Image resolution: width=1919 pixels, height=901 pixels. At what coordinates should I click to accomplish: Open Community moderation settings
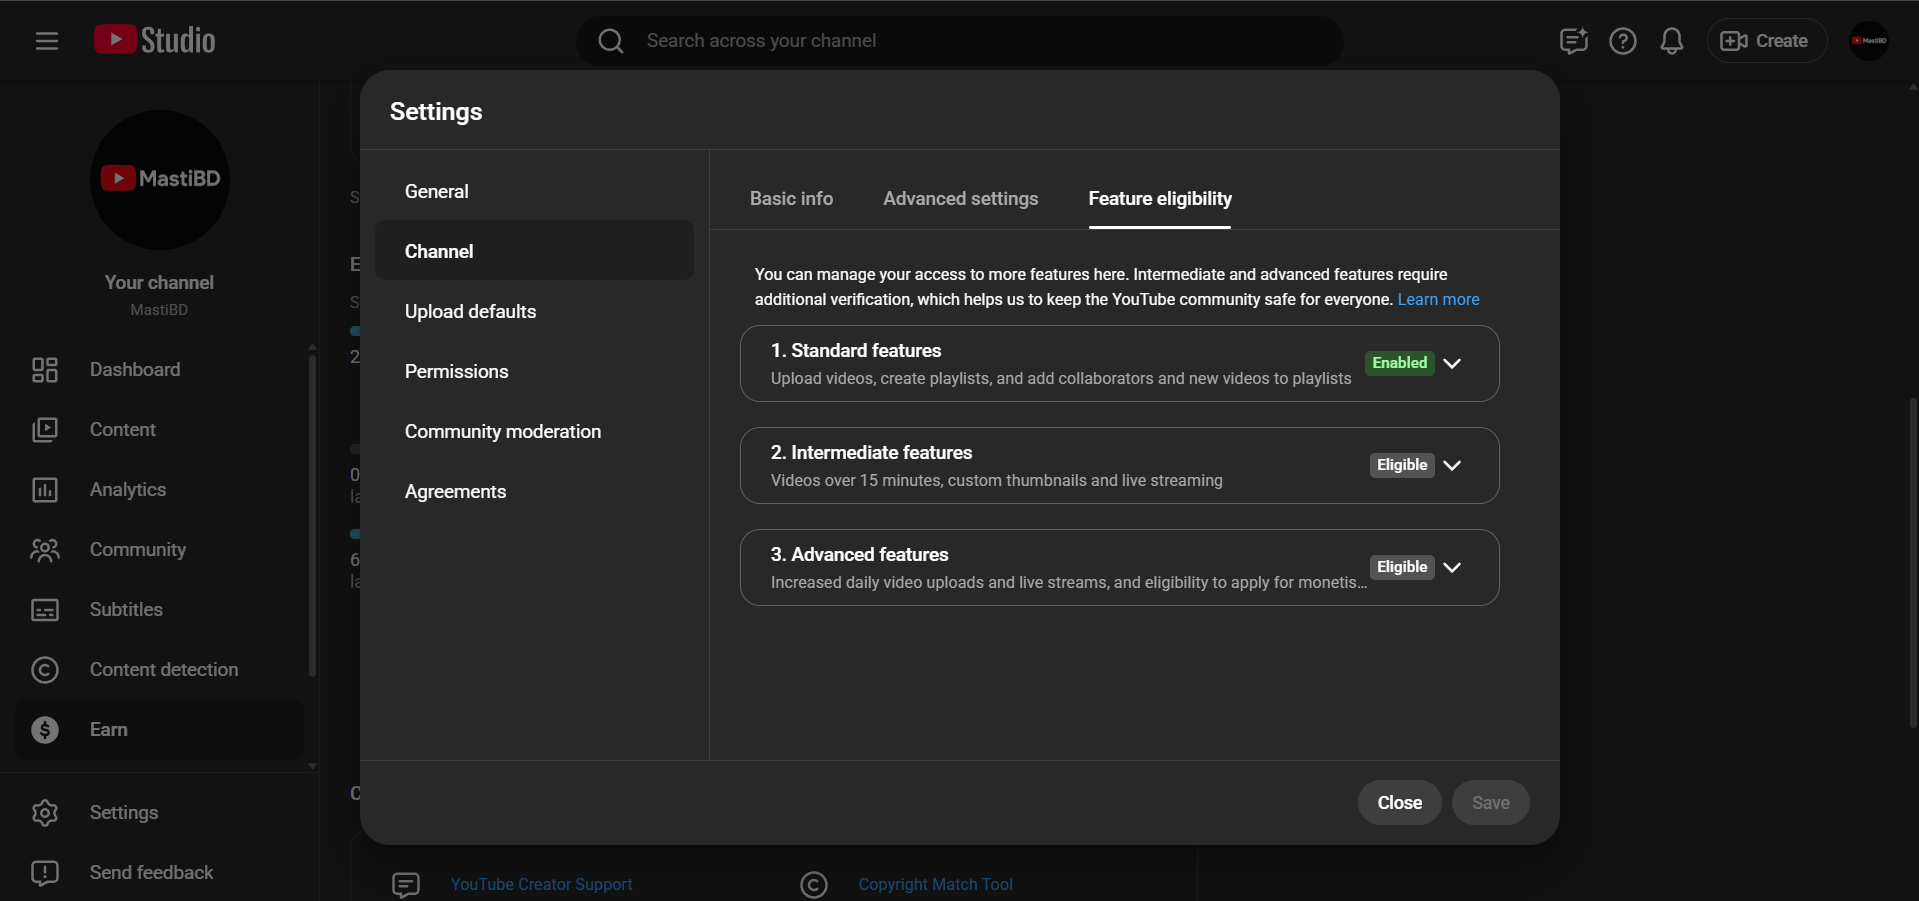[x=502, y=432]
